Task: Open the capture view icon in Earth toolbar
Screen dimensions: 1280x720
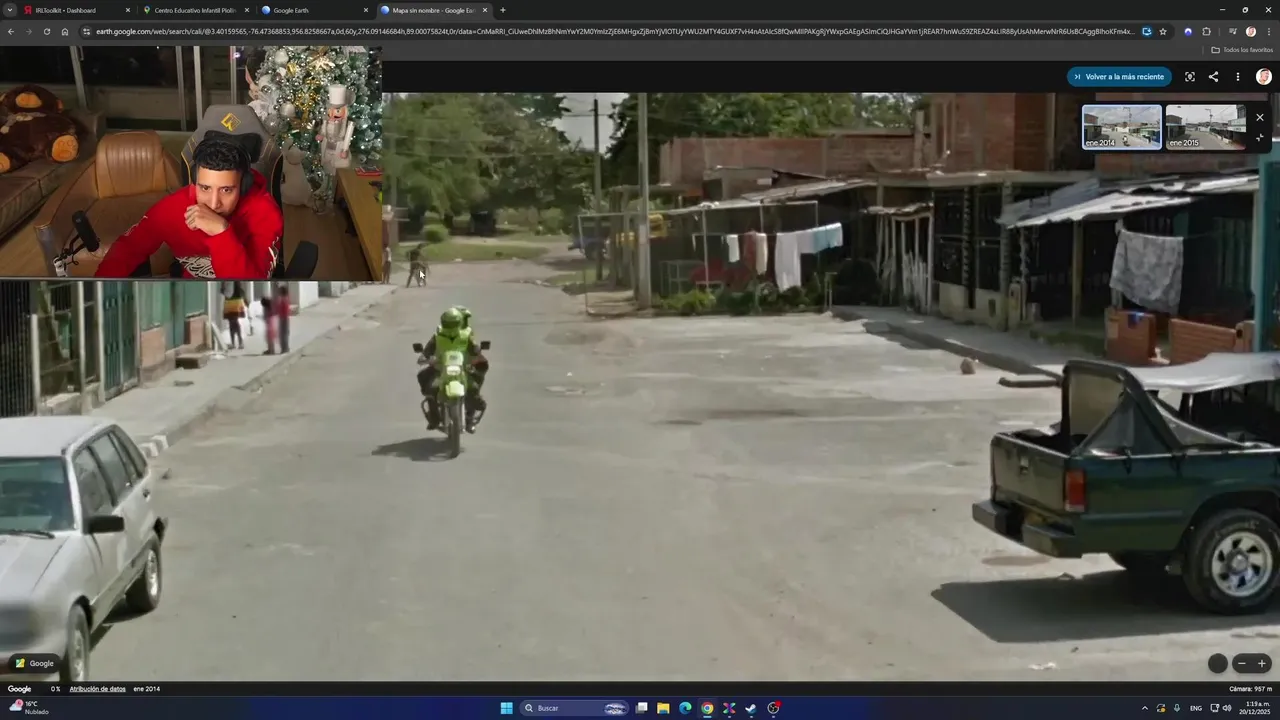Action: [x=1190, y=77]
